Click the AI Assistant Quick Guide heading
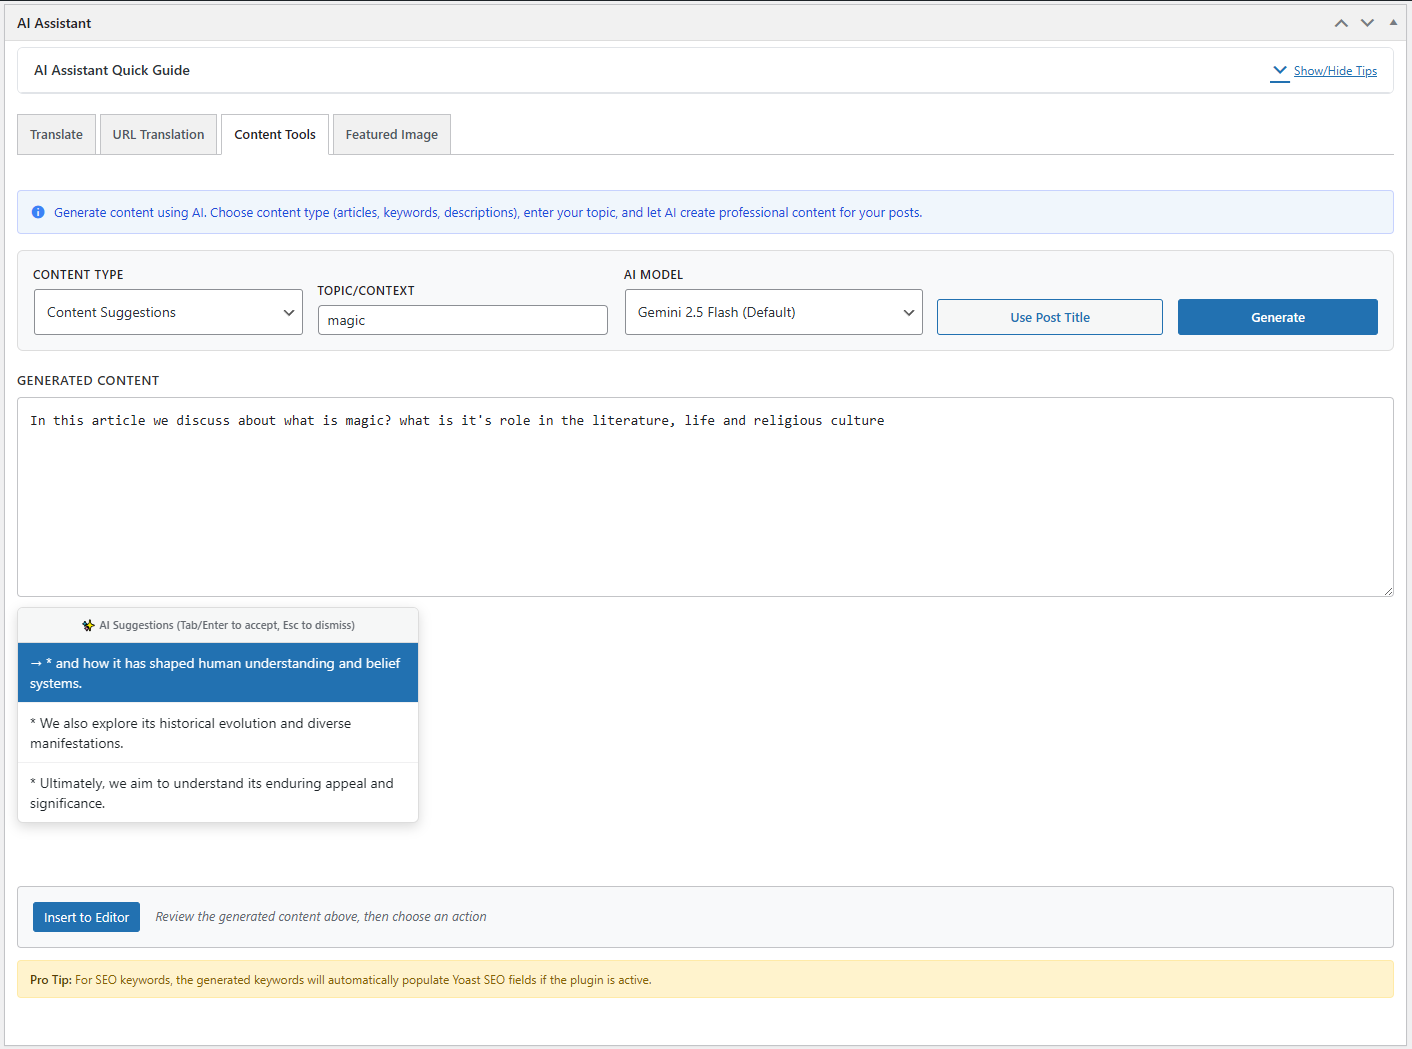 click(x=112, y=70)
